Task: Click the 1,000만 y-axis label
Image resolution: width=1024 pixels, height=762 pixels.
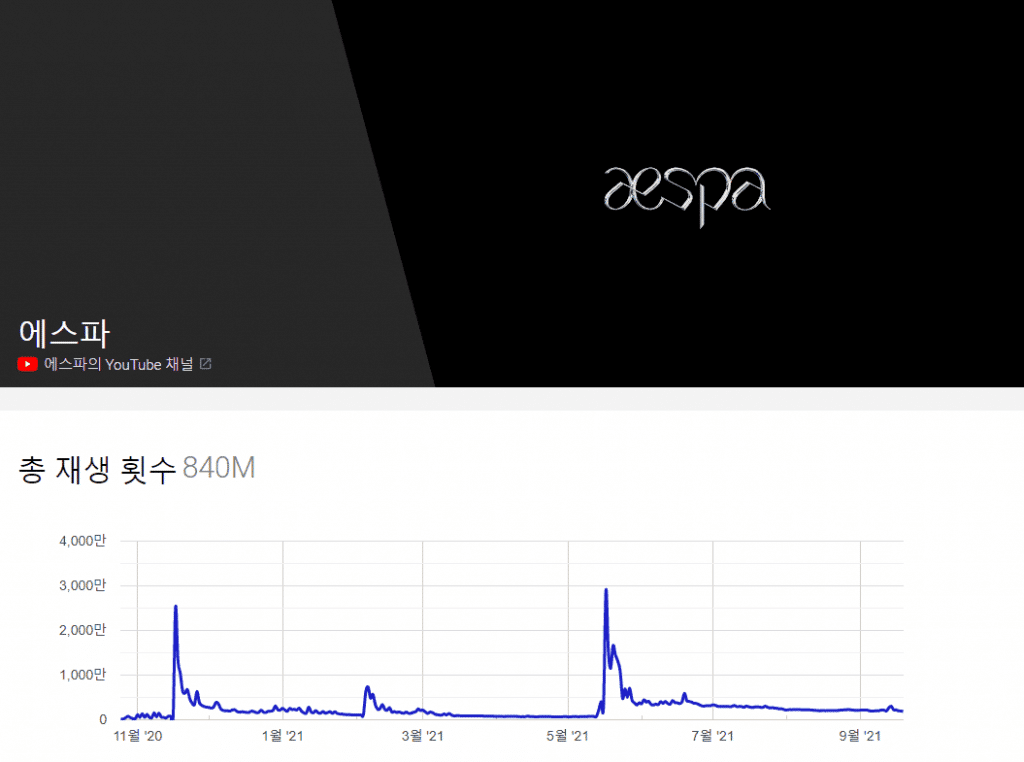Action: pyautogui.click(x=82, y=675)
